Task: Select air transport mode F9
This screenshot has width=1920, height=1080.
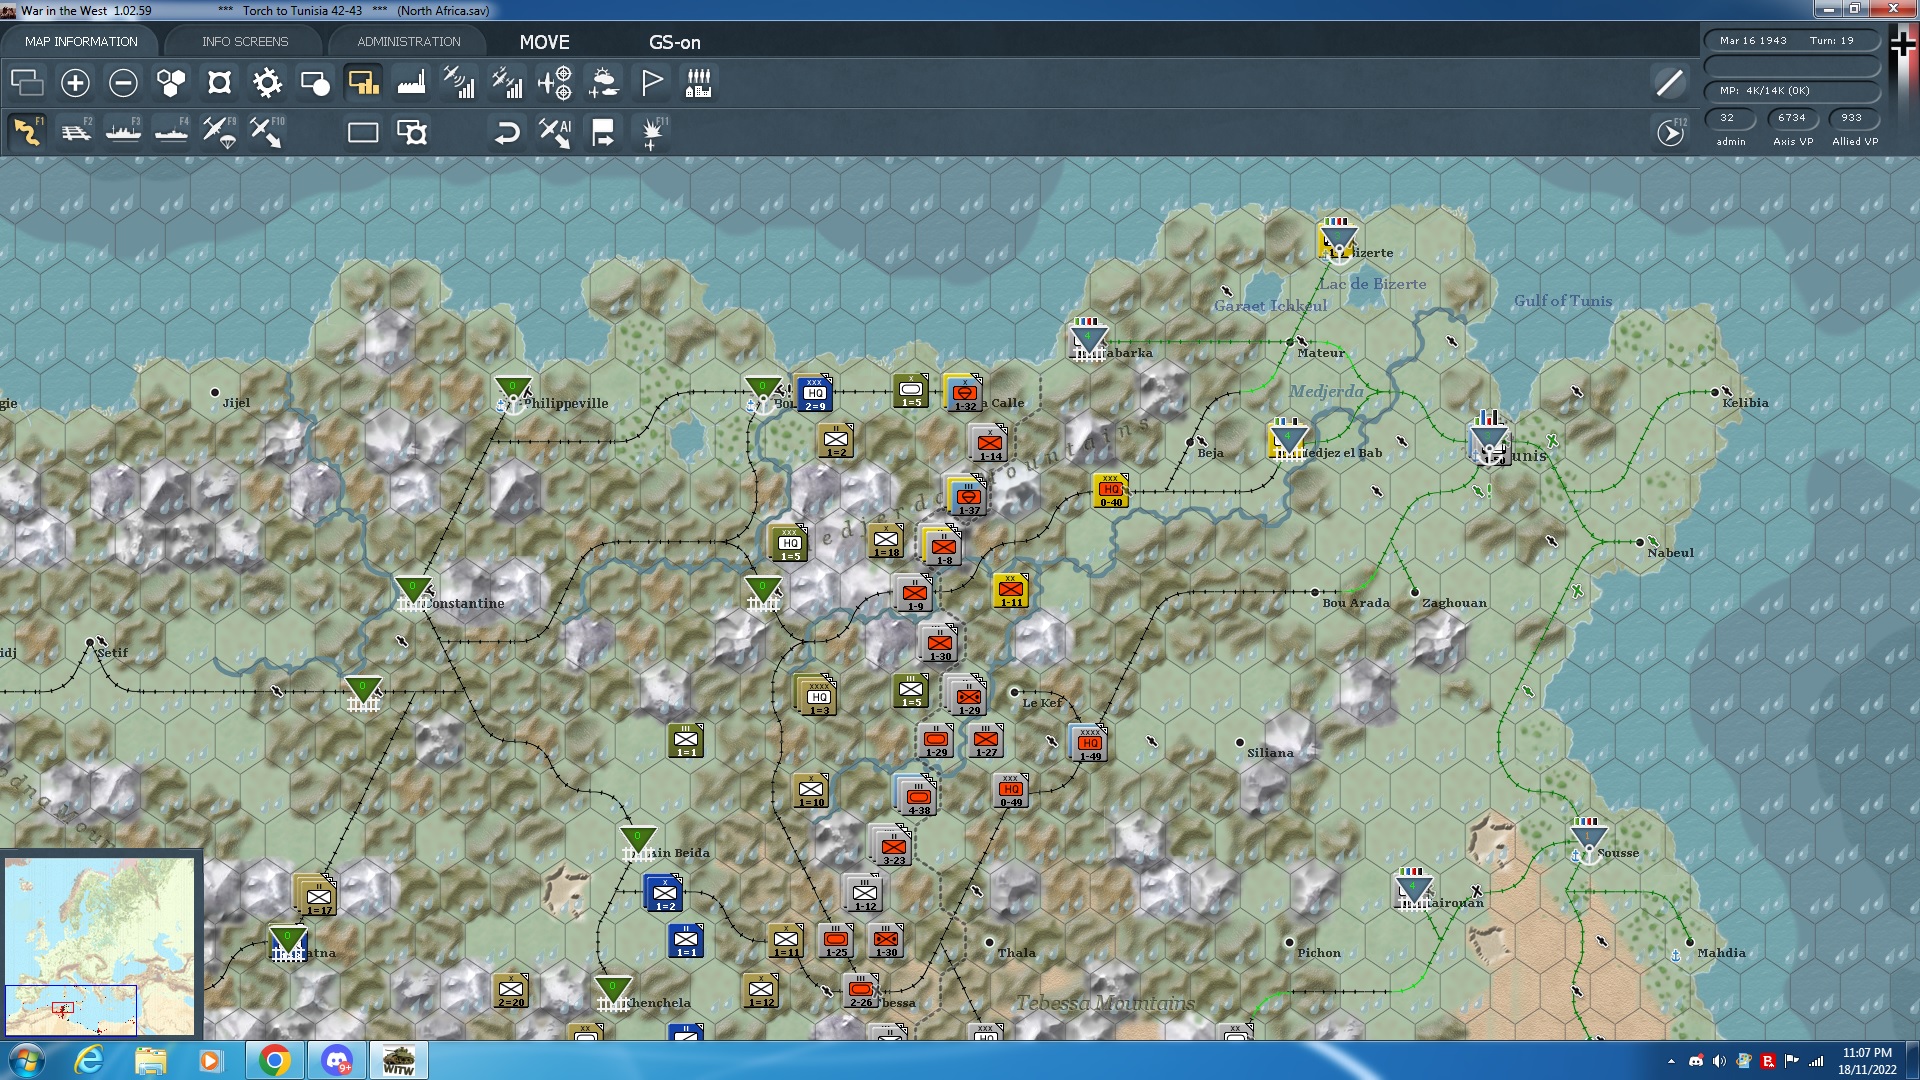Action: [219, 132]
